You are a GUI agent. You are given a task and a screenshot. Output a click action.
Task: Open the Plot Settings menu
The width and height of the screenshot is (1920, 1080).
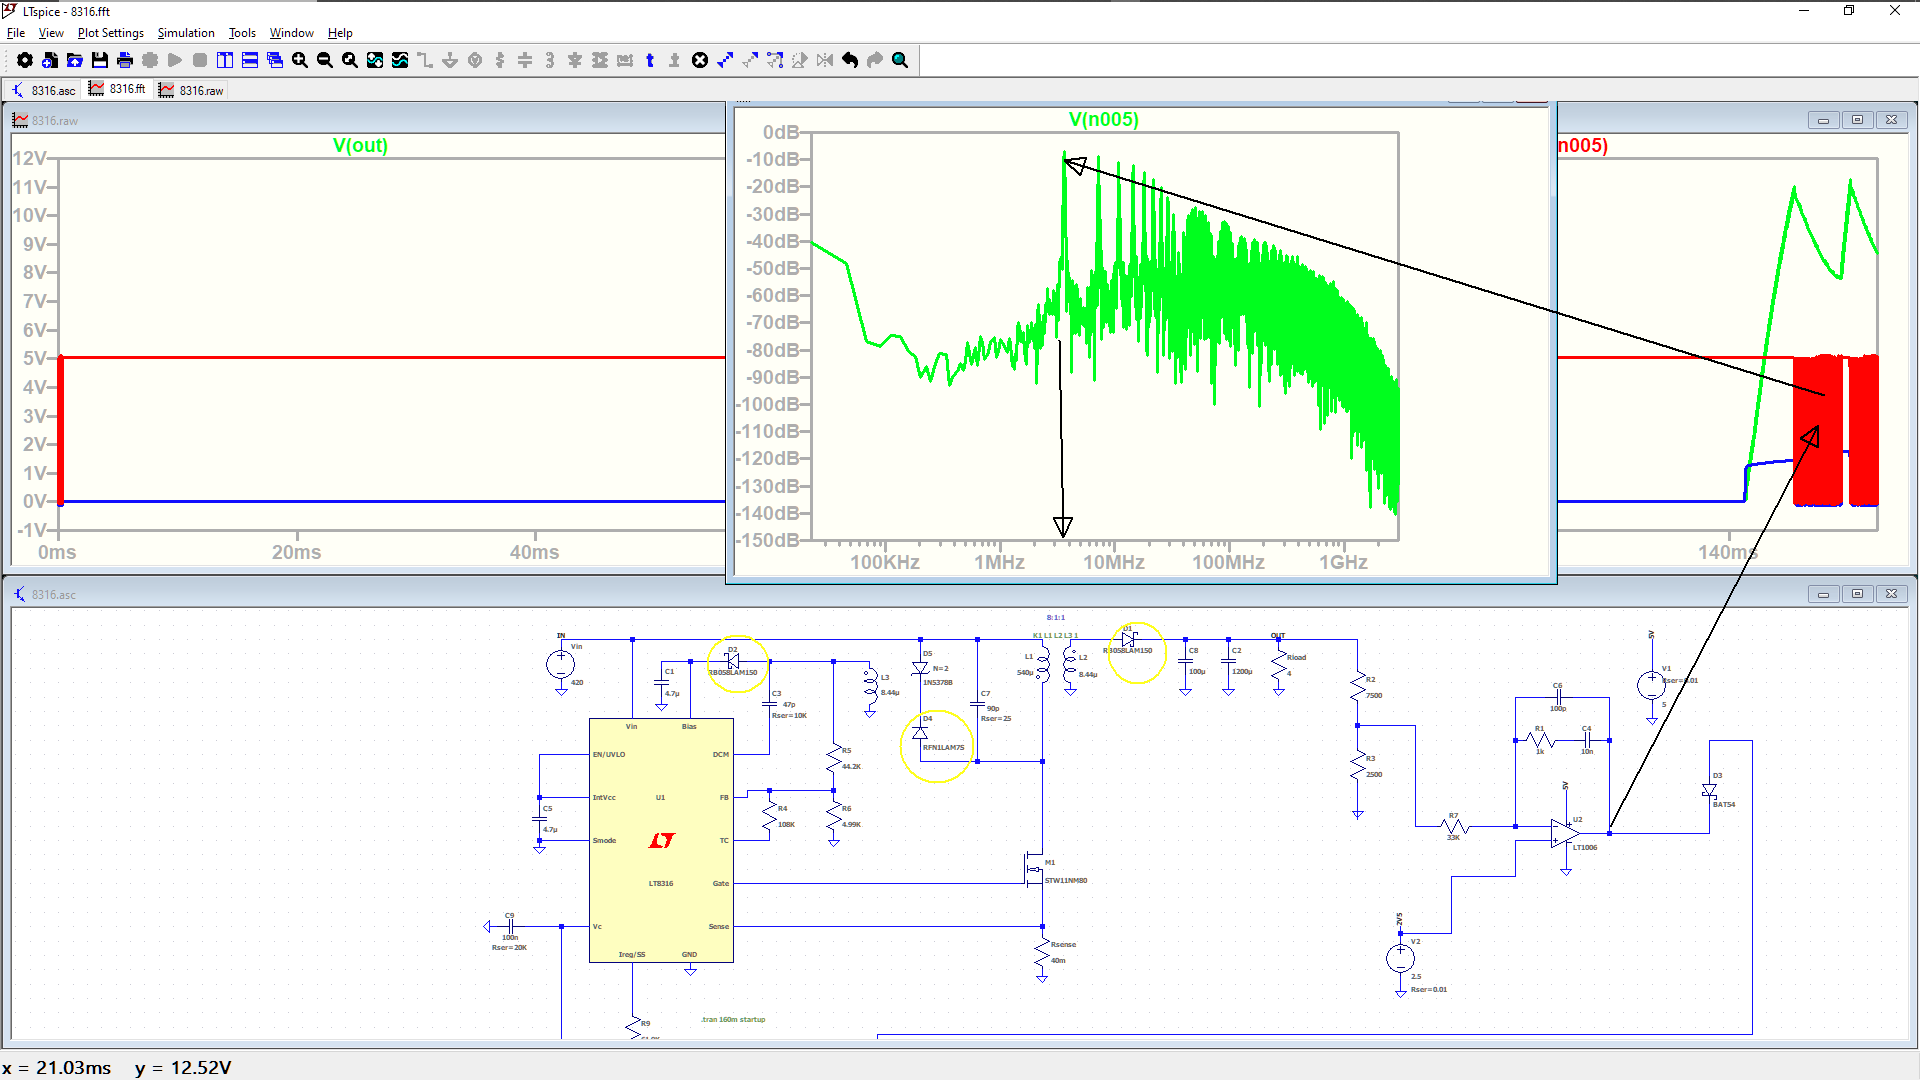click(x=111, y=33)
